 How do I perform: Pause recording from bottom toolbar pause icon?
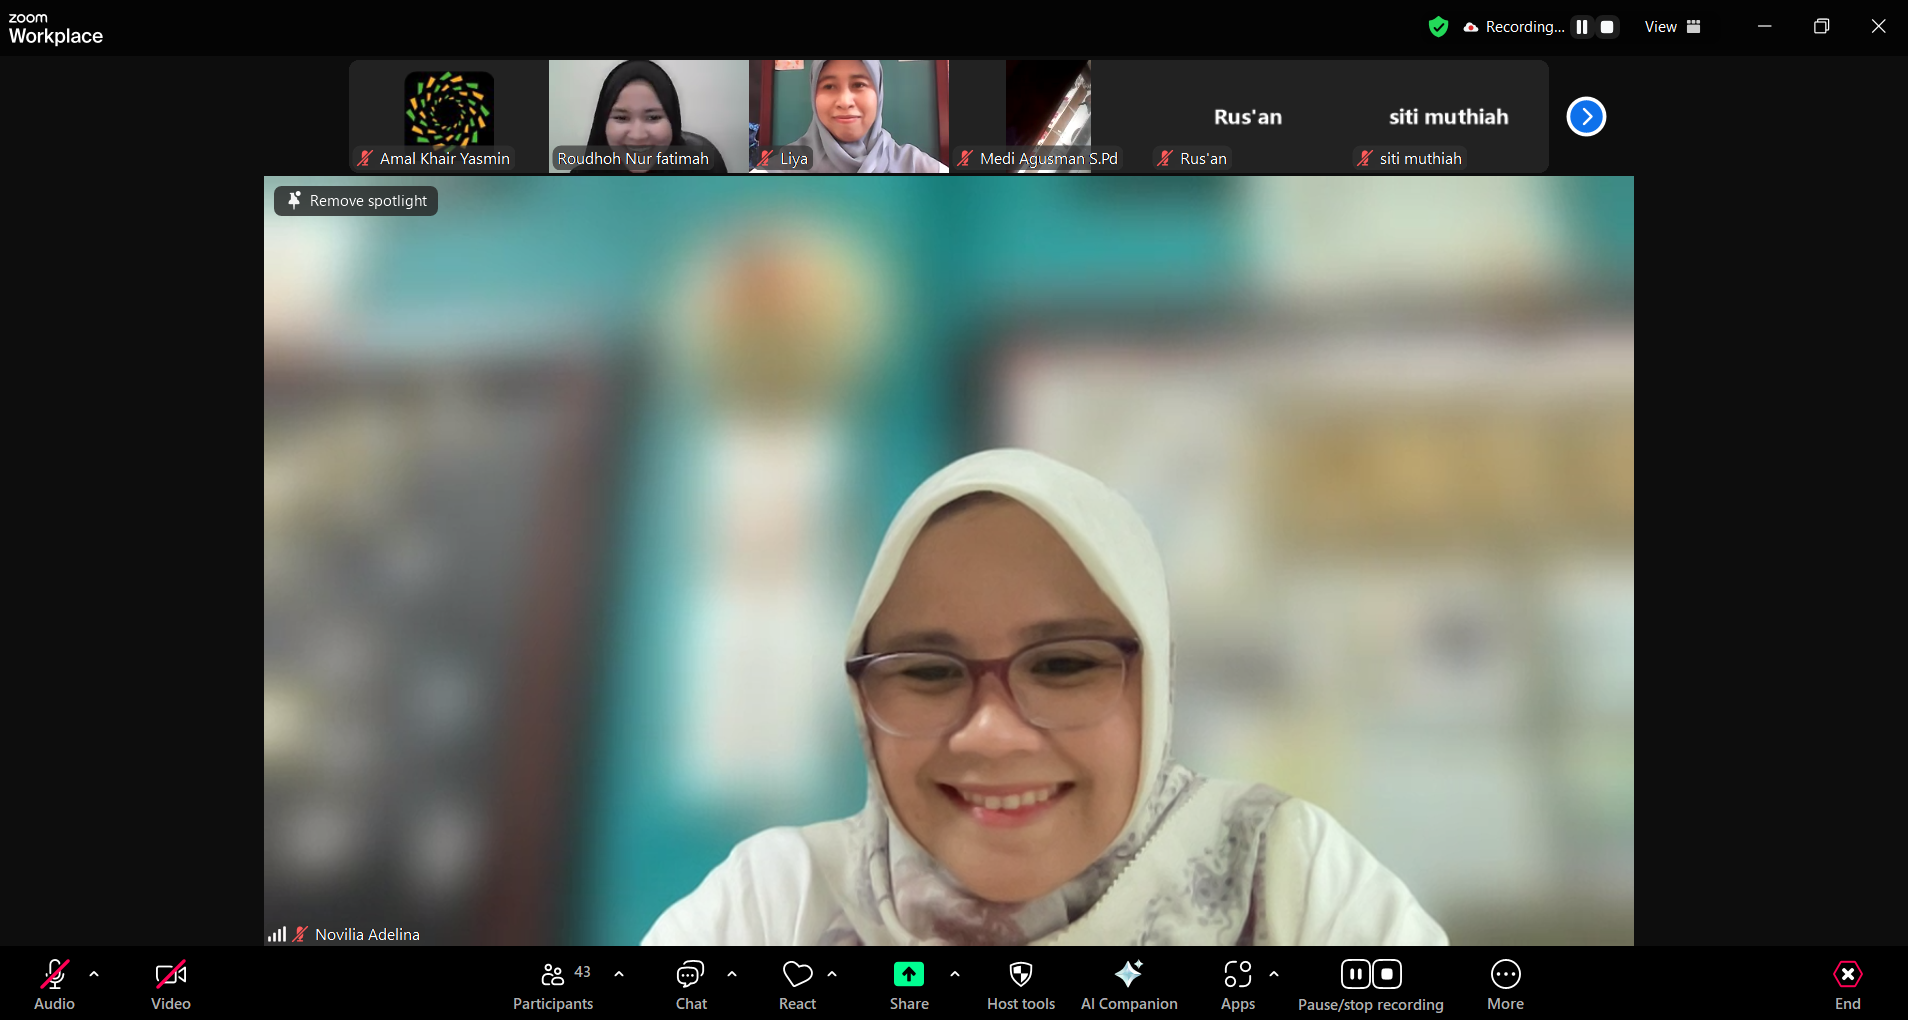pyautogui.click(x=1356, y=974)
